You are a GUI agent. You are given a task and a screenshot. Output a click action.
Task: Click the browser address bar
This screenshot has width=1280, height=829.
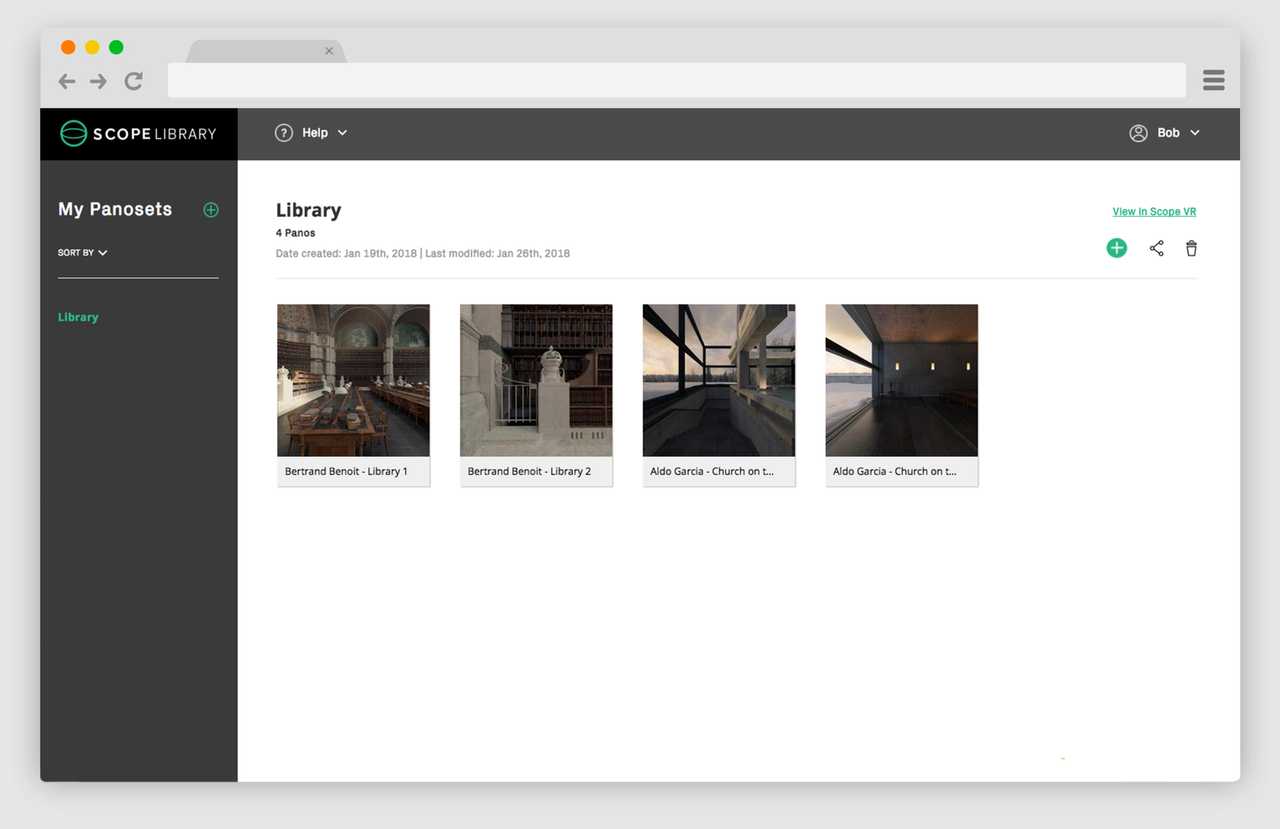tap(676, 80)
